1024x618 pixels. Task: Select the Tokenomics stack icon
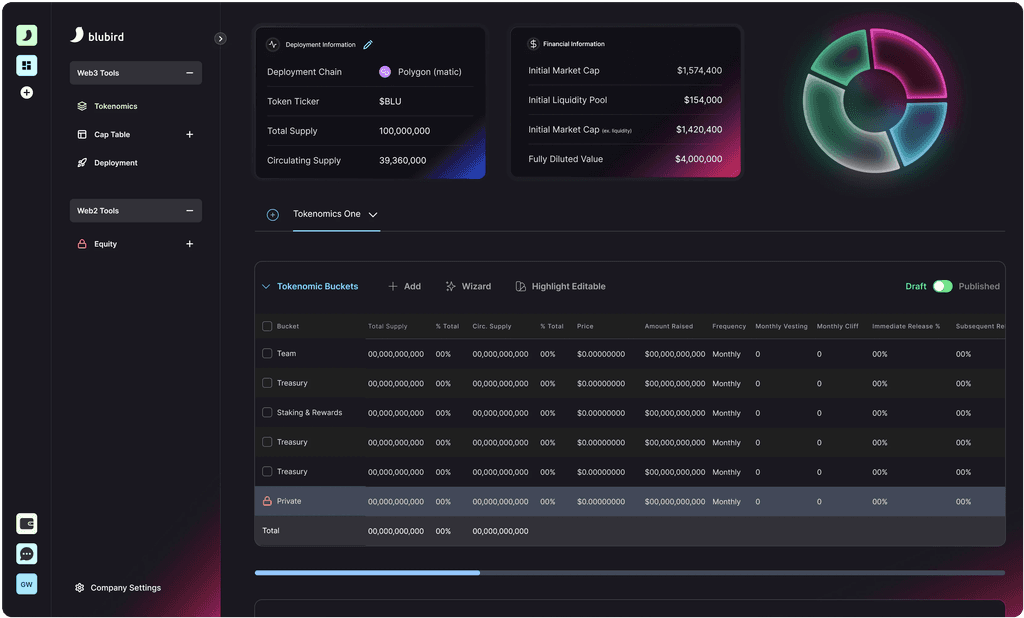[x=84, y=105]
